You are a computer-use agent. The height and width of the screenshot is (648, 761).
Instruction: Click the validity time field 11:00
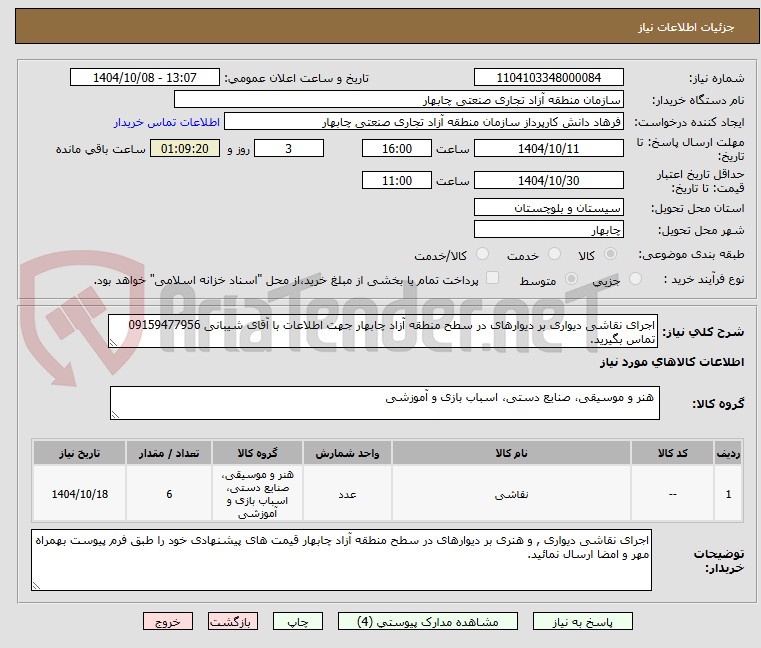pos(397,180)
